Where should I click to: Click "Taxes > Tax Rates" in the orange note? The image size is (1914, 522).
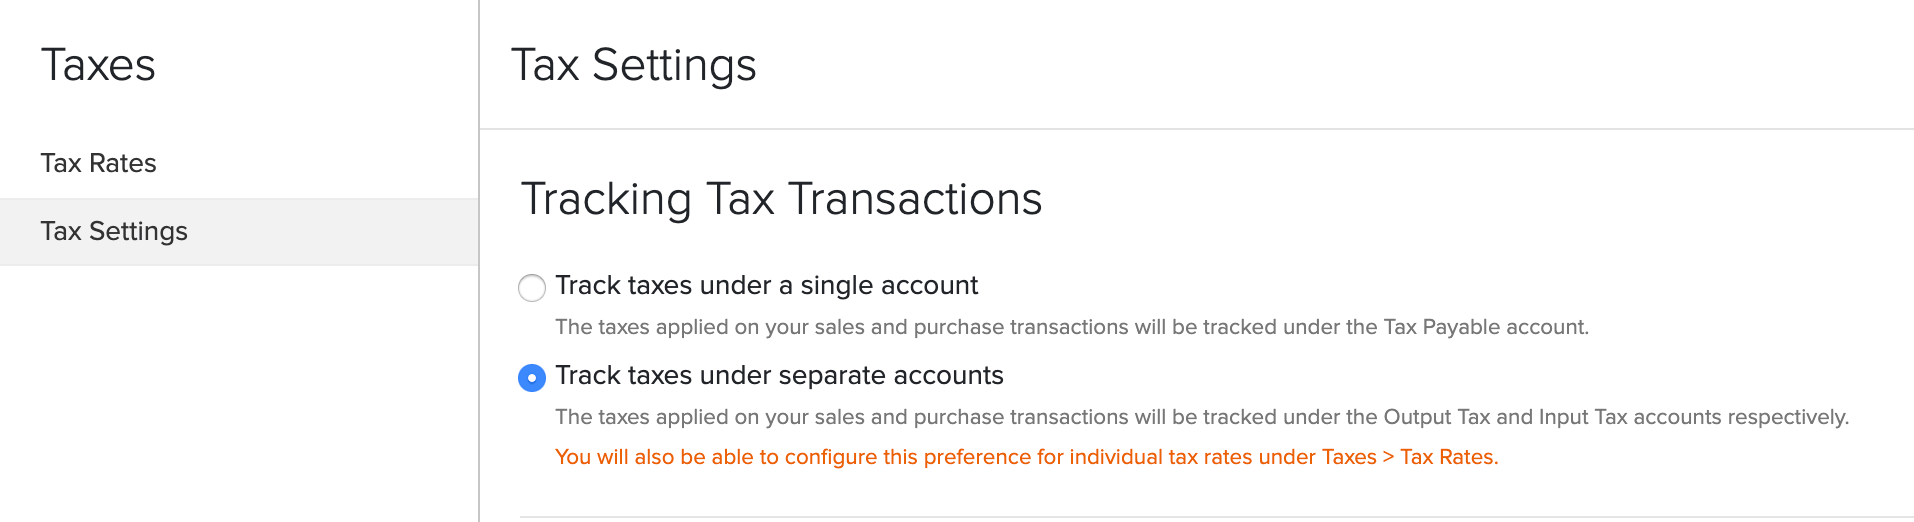(x=1408, y=457)
